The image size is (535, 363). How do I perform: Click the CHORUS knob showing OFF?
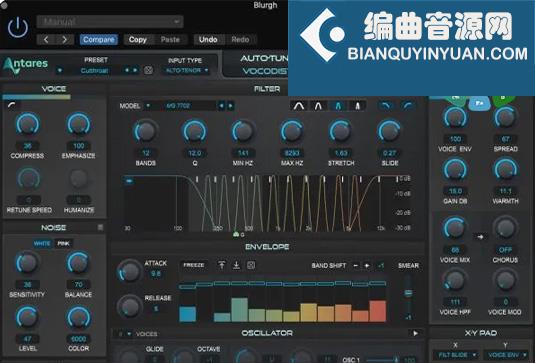pos(505,228)
